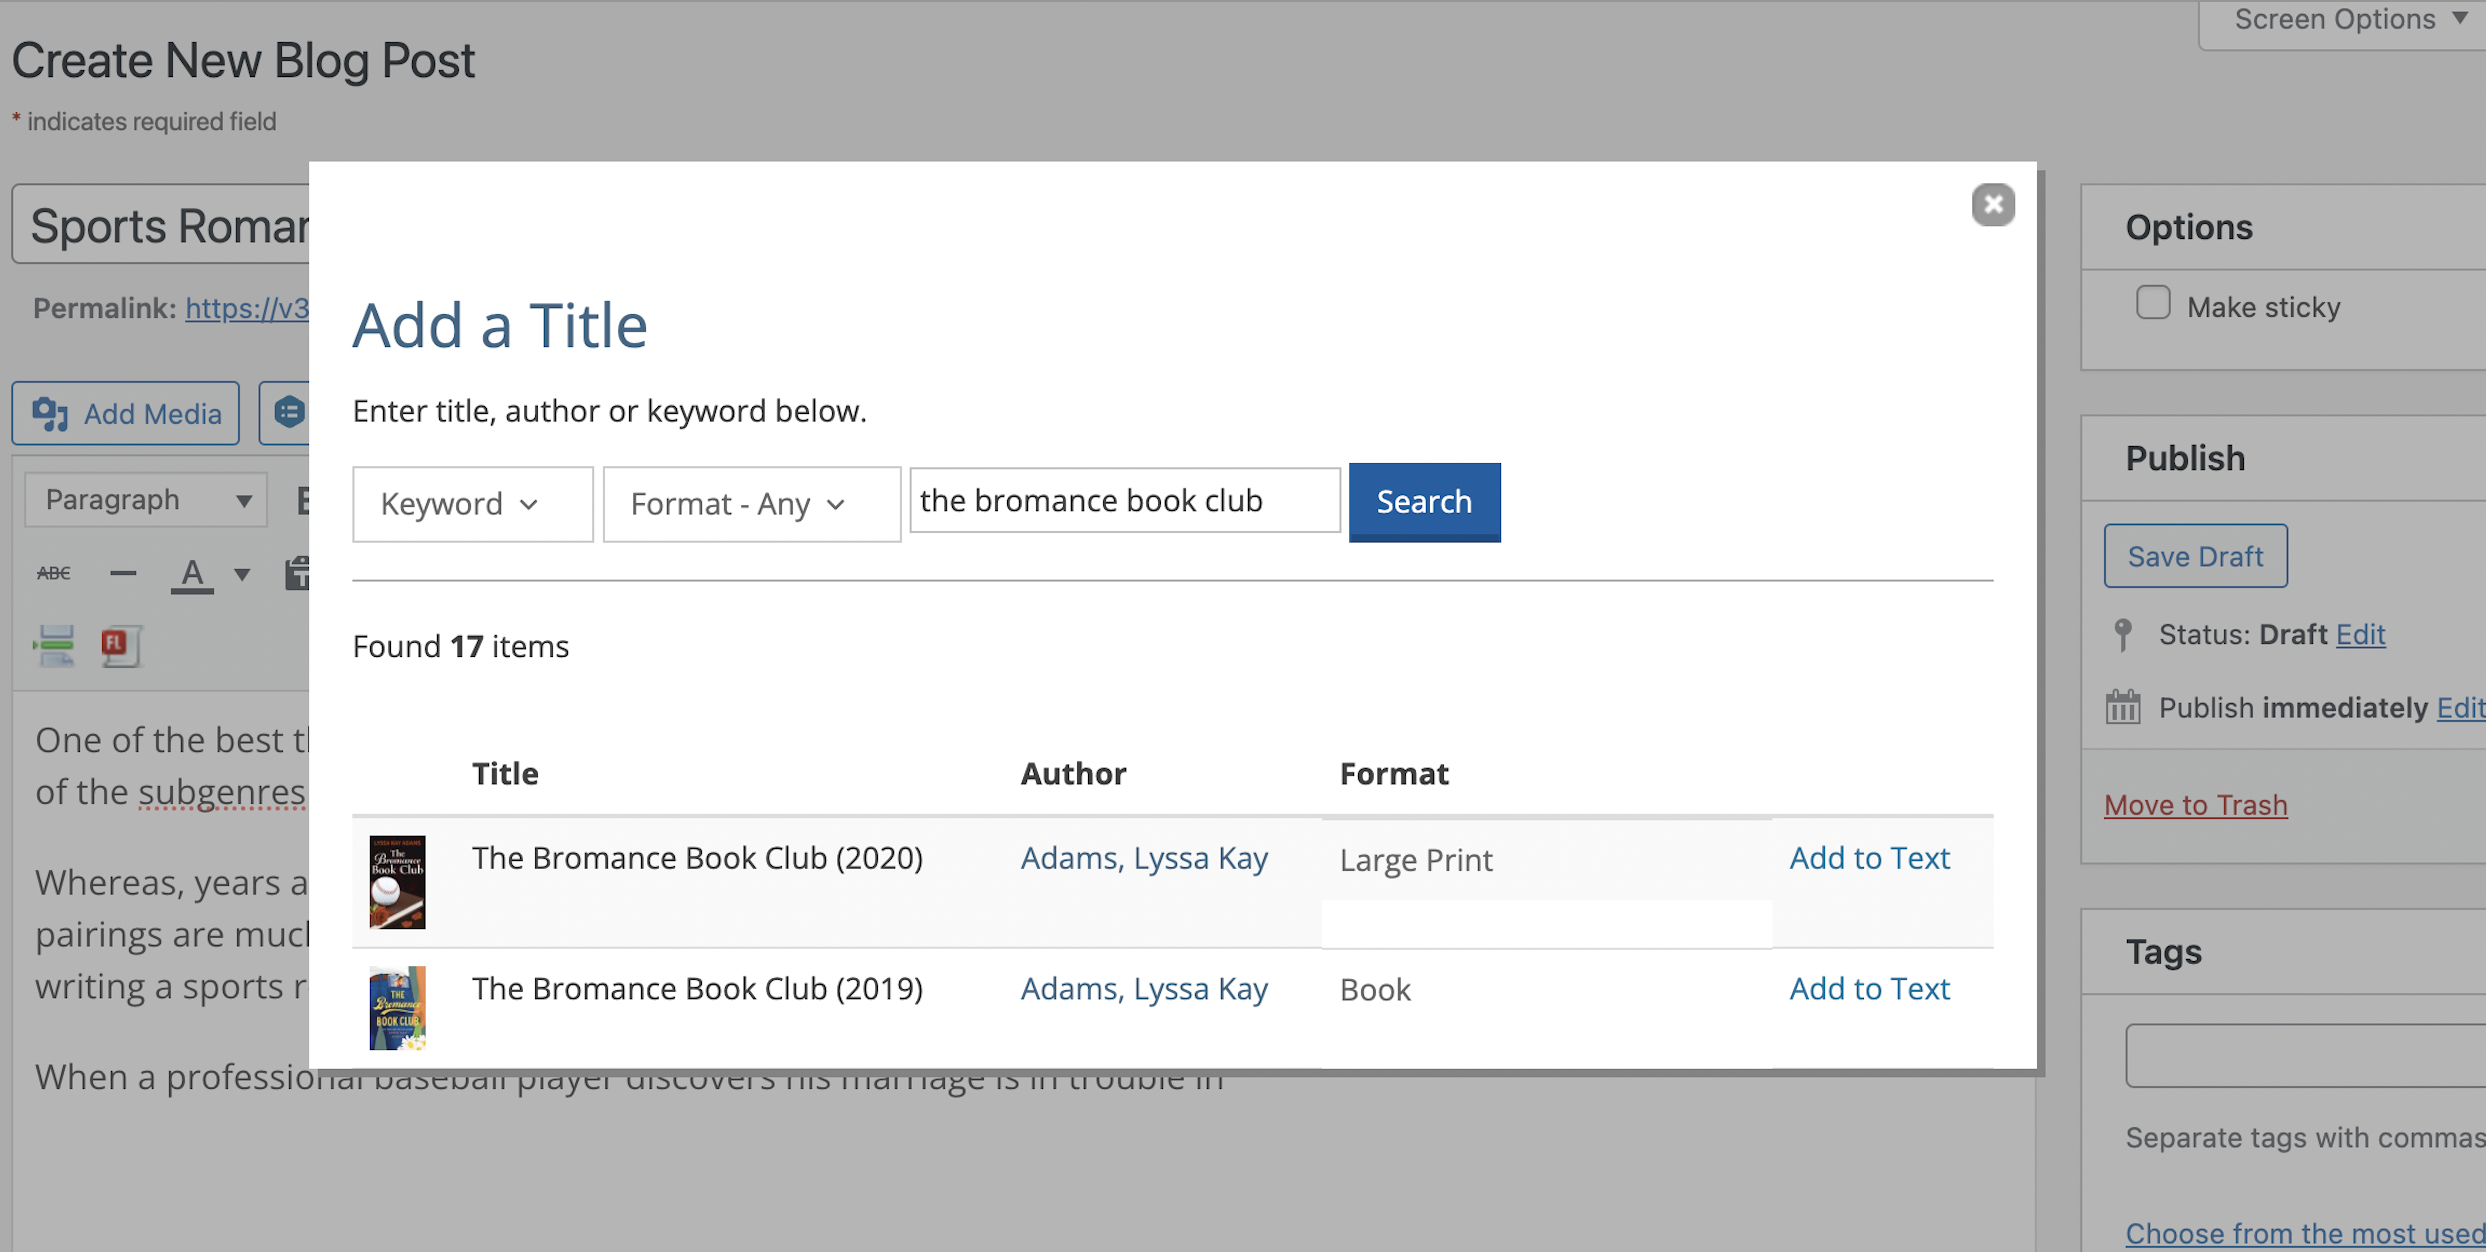2486x1252 pixels.
Task: Click Save Draft
Action: click(2195, 556)
